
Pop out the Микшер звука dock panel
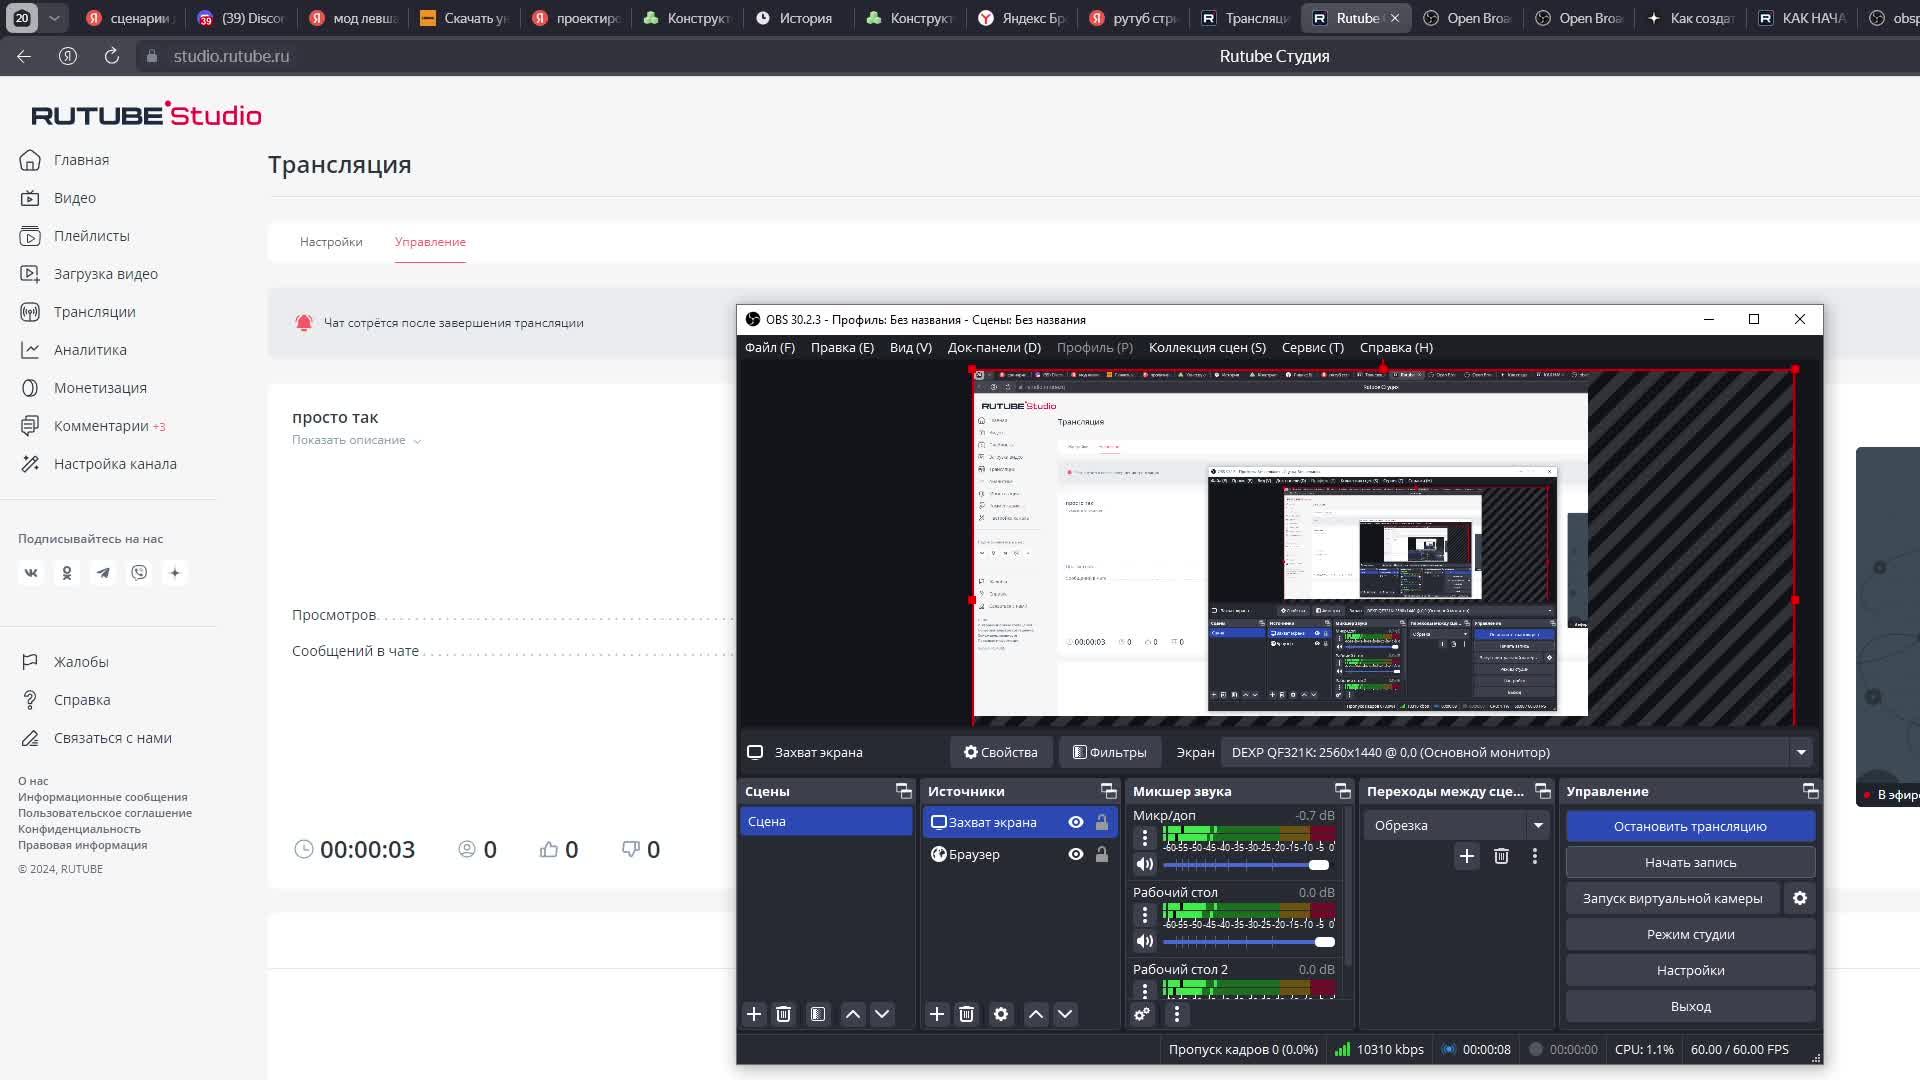1342,791
